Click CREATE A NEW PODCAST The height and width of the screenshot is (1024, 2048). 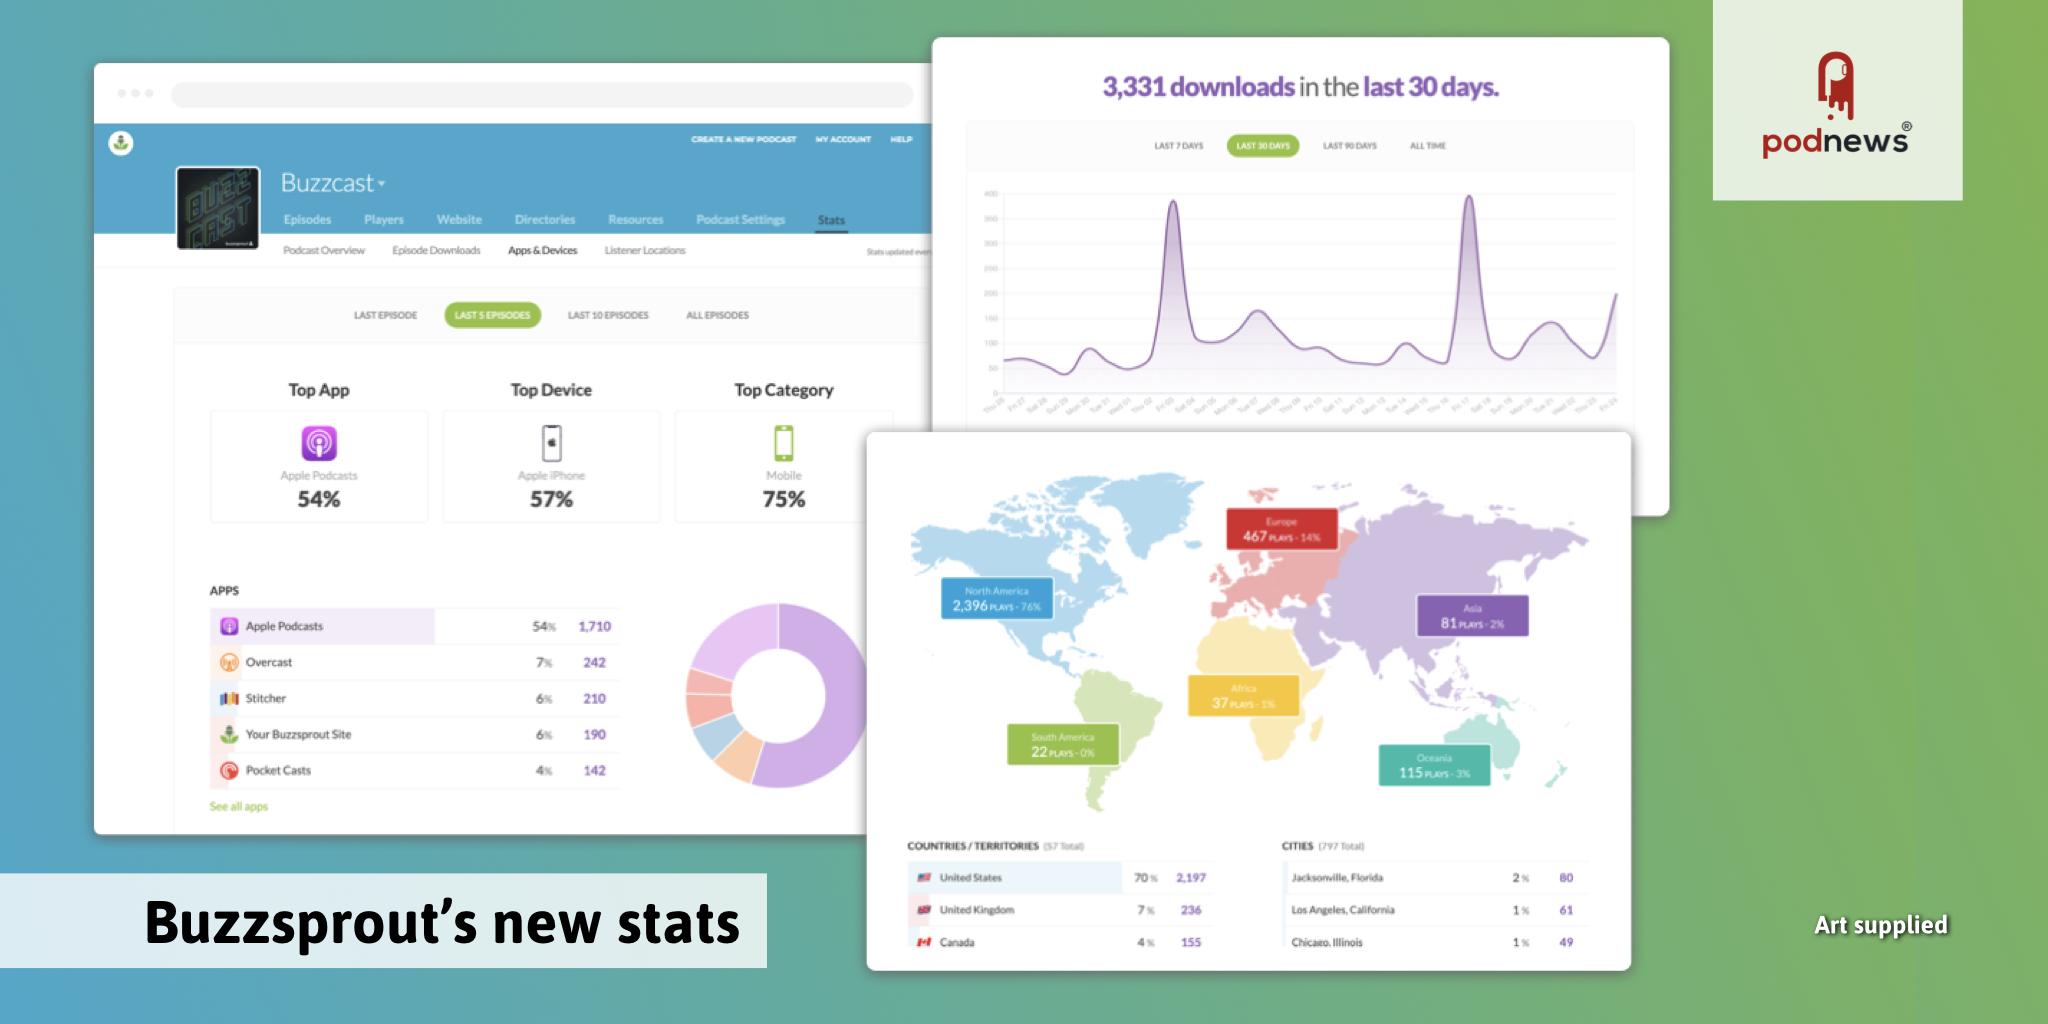coord(743,139)
